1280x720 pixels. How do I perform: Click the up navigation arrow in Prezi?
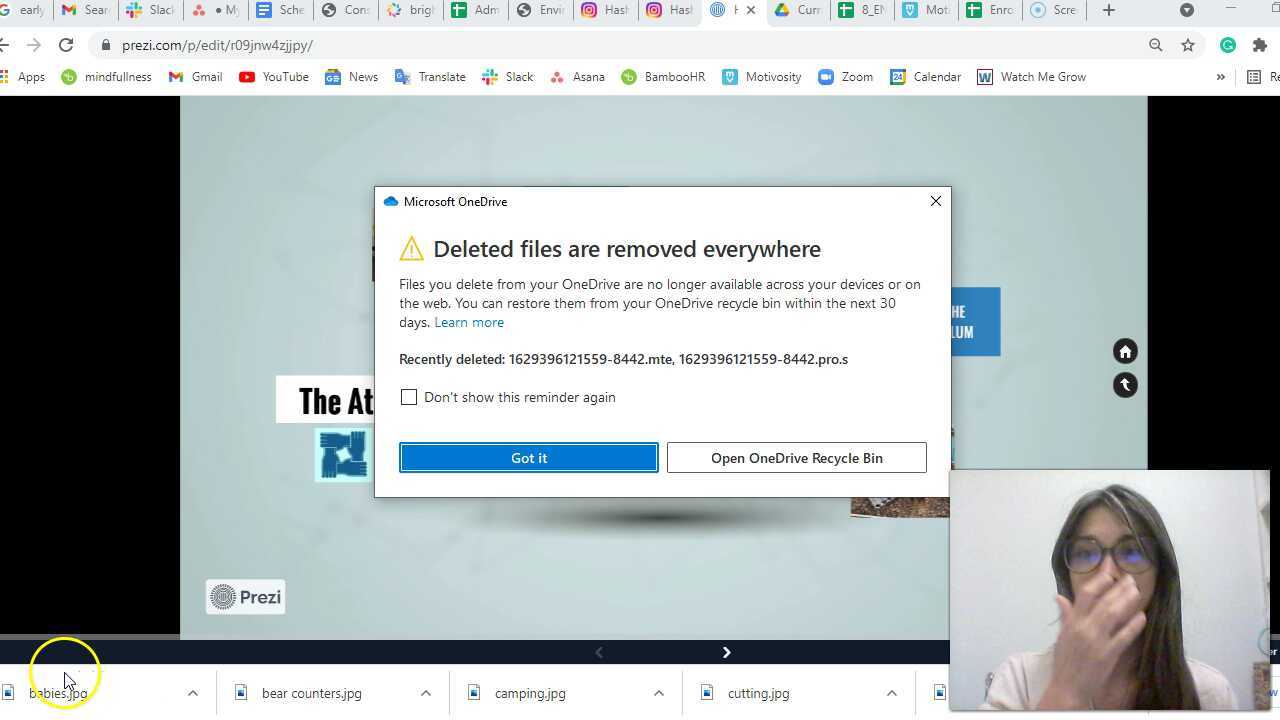1125,385
